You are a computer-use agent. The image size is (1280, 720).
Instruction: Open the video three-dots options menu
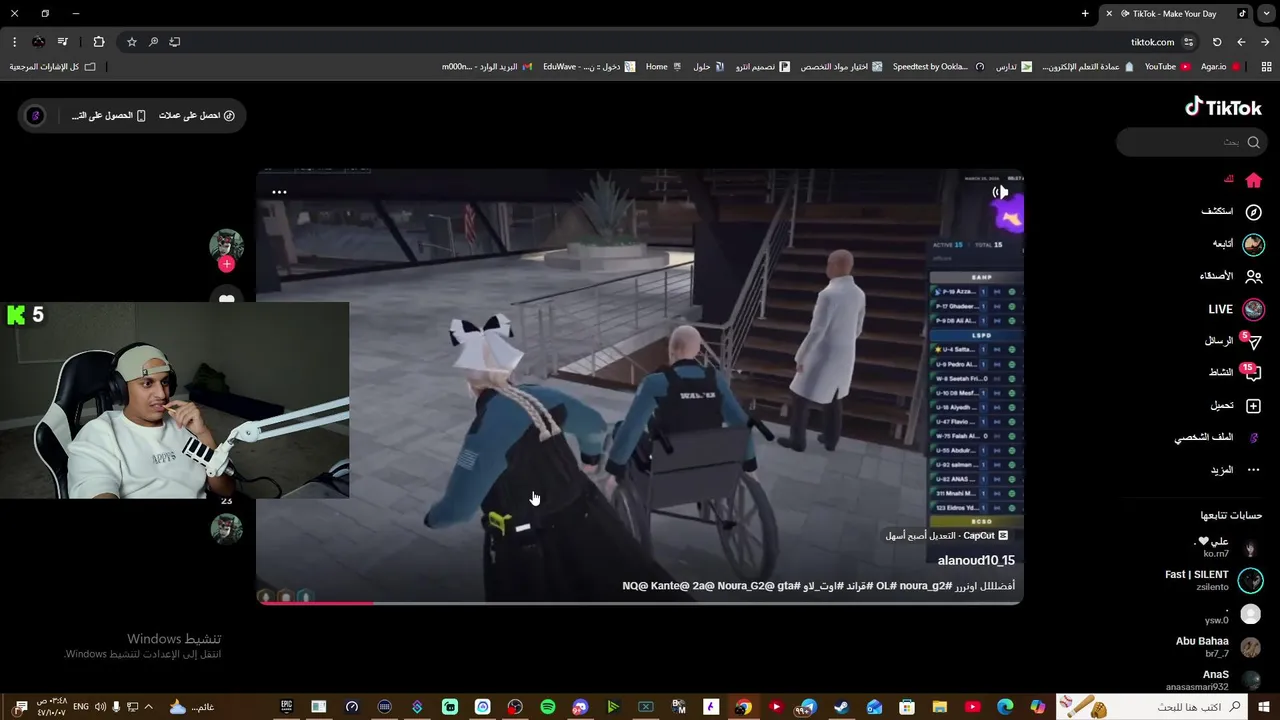pyautogui.click(x=279, y=192)
